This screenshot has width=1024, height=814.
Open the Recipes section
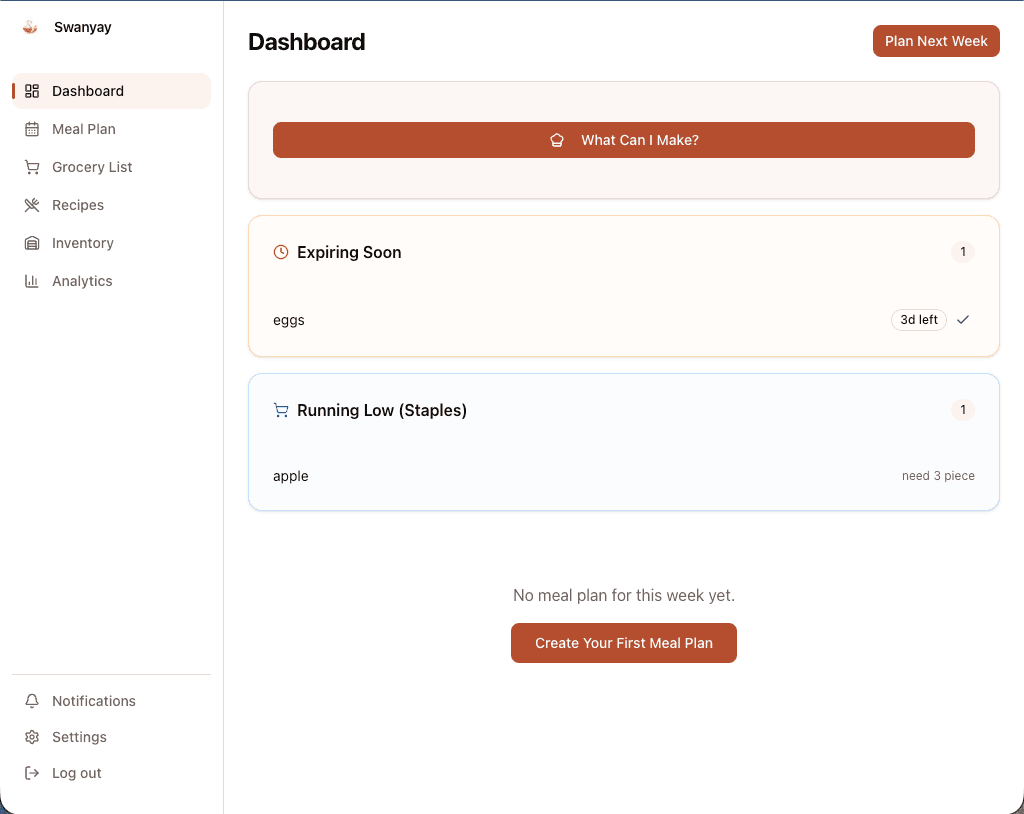tap(77, 204)
